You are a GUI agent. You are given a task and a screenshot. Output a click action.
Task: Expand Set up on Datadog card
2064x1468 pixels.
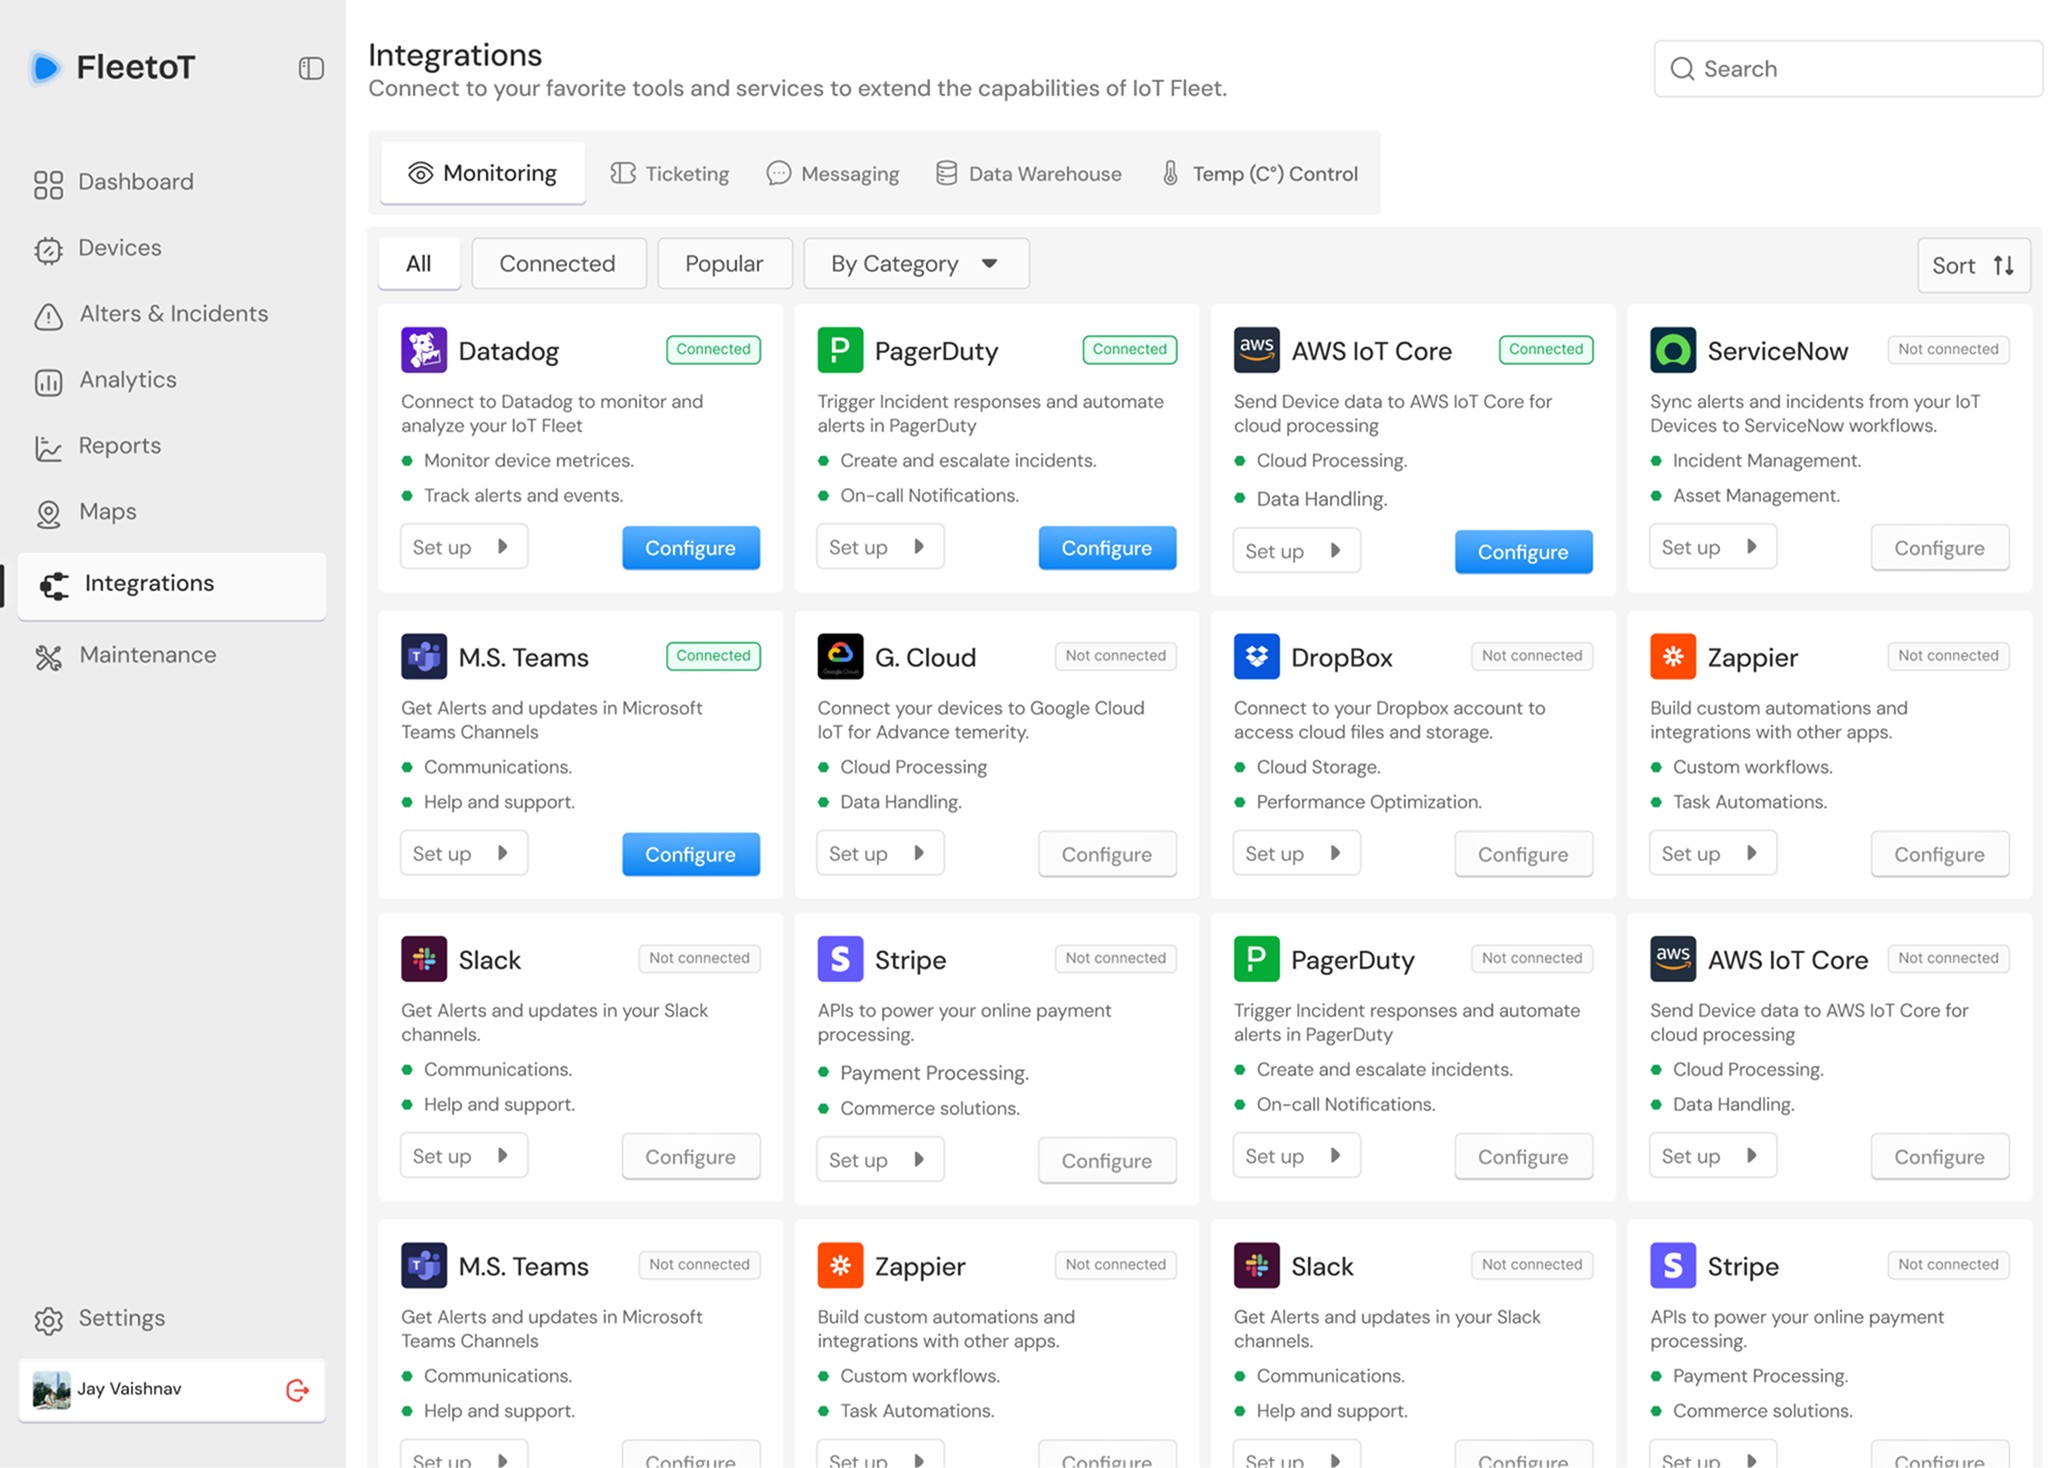coord(463,547)
